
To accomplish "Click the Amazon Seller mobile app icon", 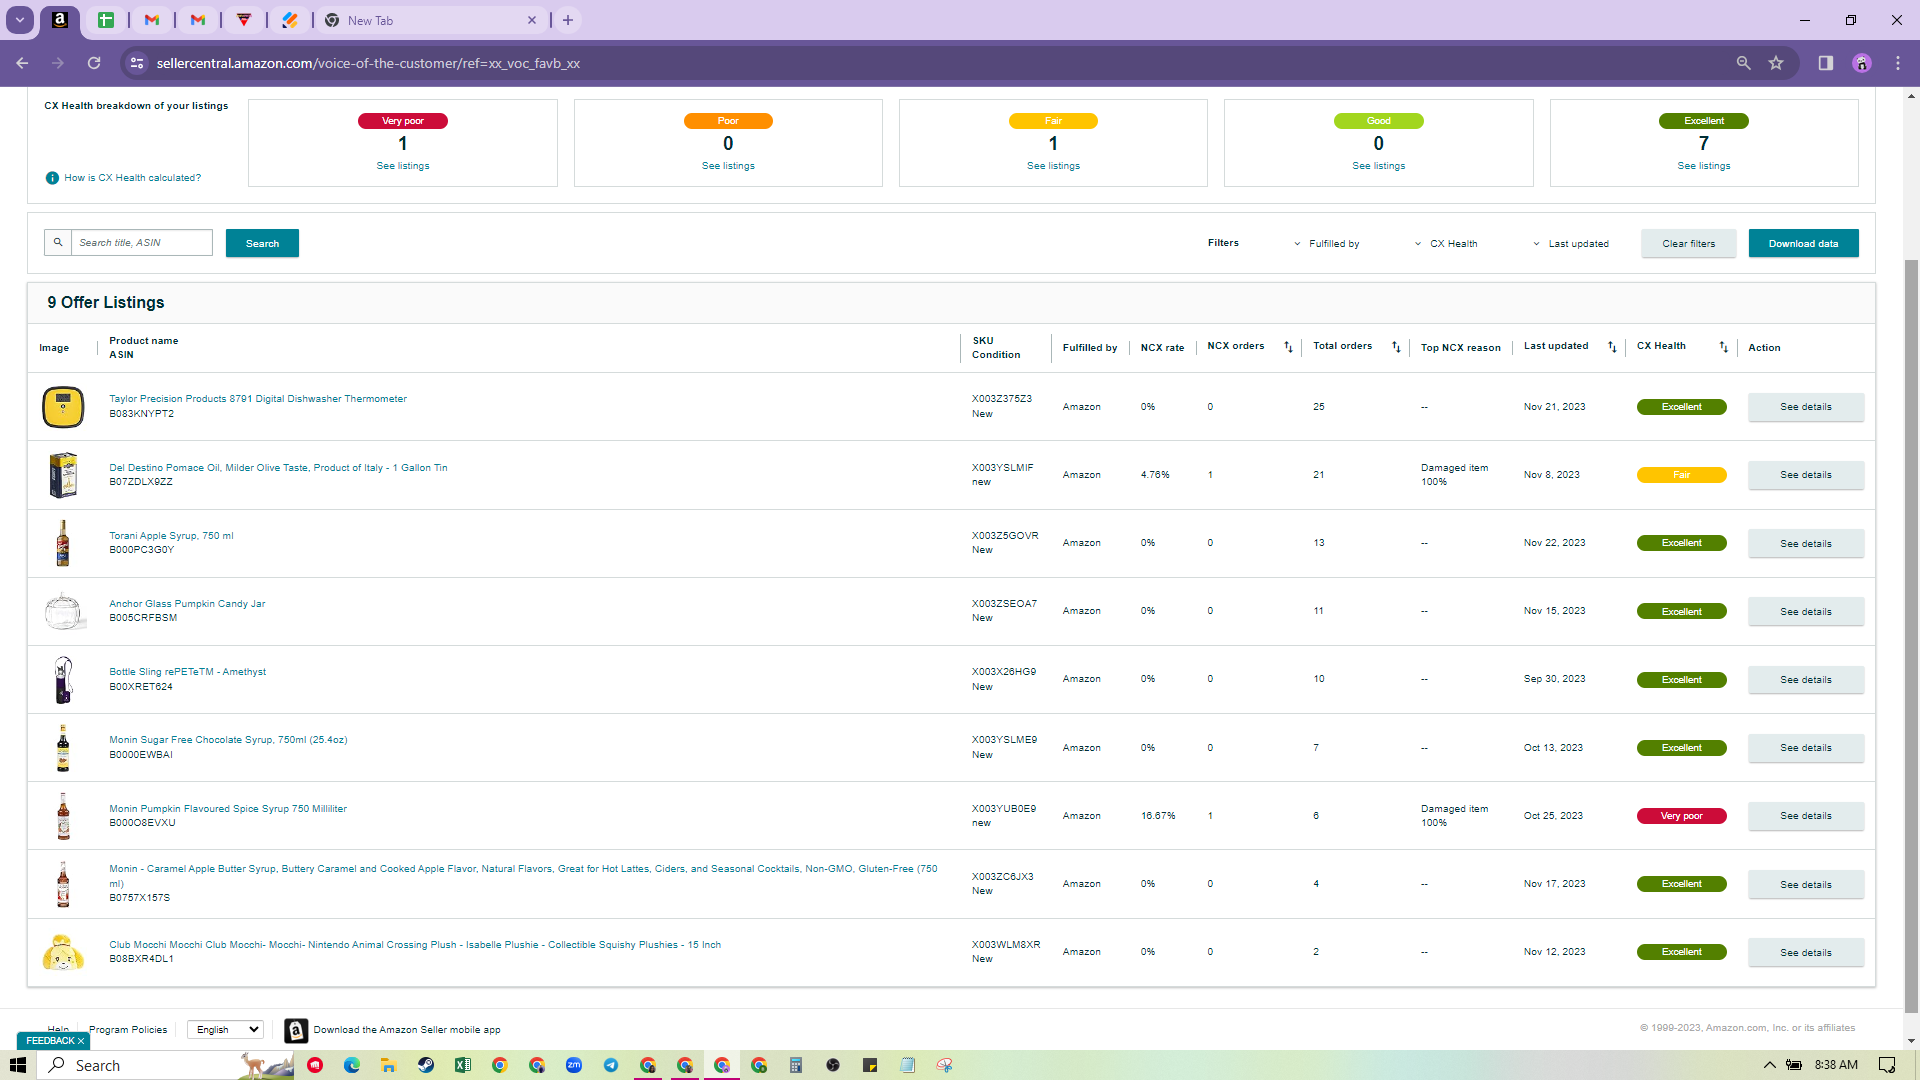I will coord(296,1030).
